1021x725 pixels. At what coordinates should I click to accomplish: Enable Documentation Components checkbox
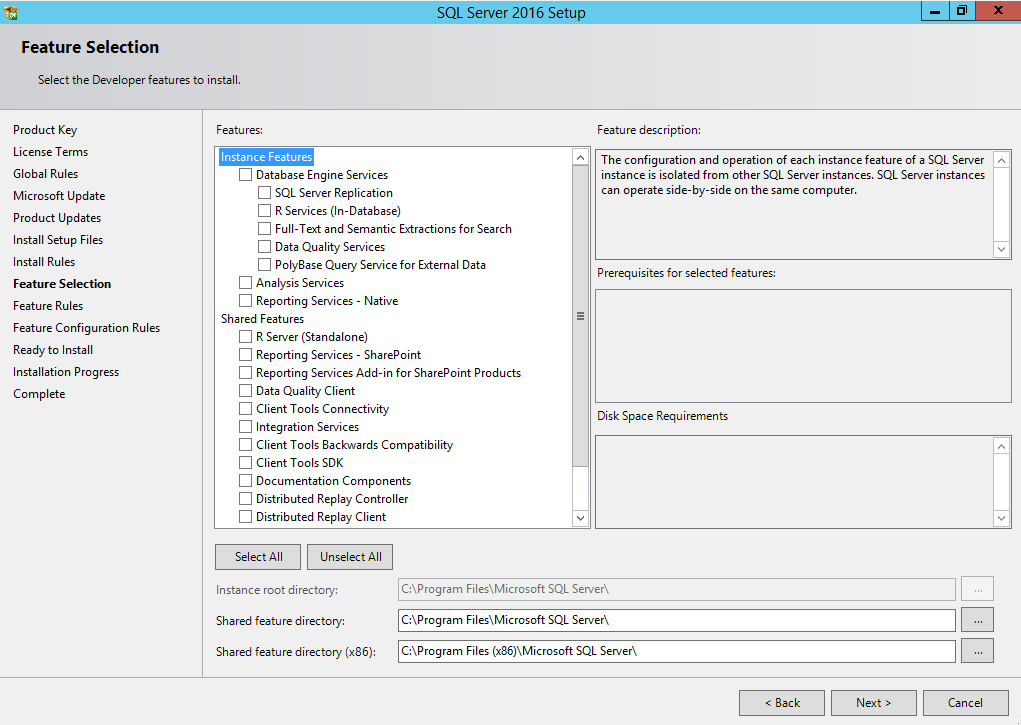click(245, 481)
